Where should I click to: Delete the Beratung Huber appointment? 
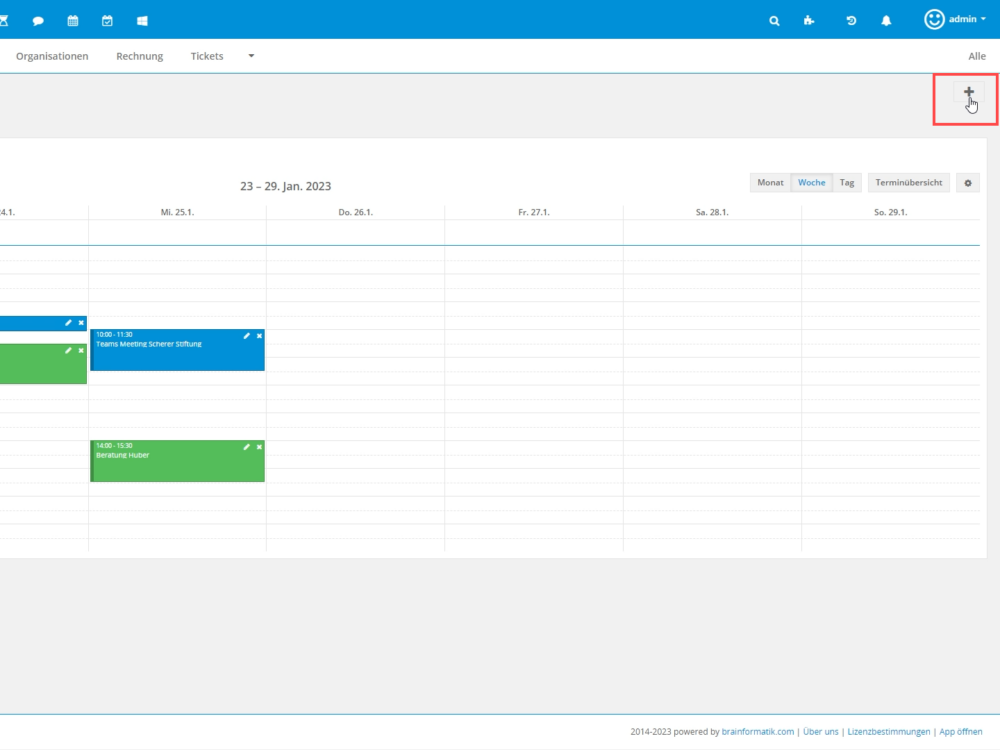[x=259, y=446]
